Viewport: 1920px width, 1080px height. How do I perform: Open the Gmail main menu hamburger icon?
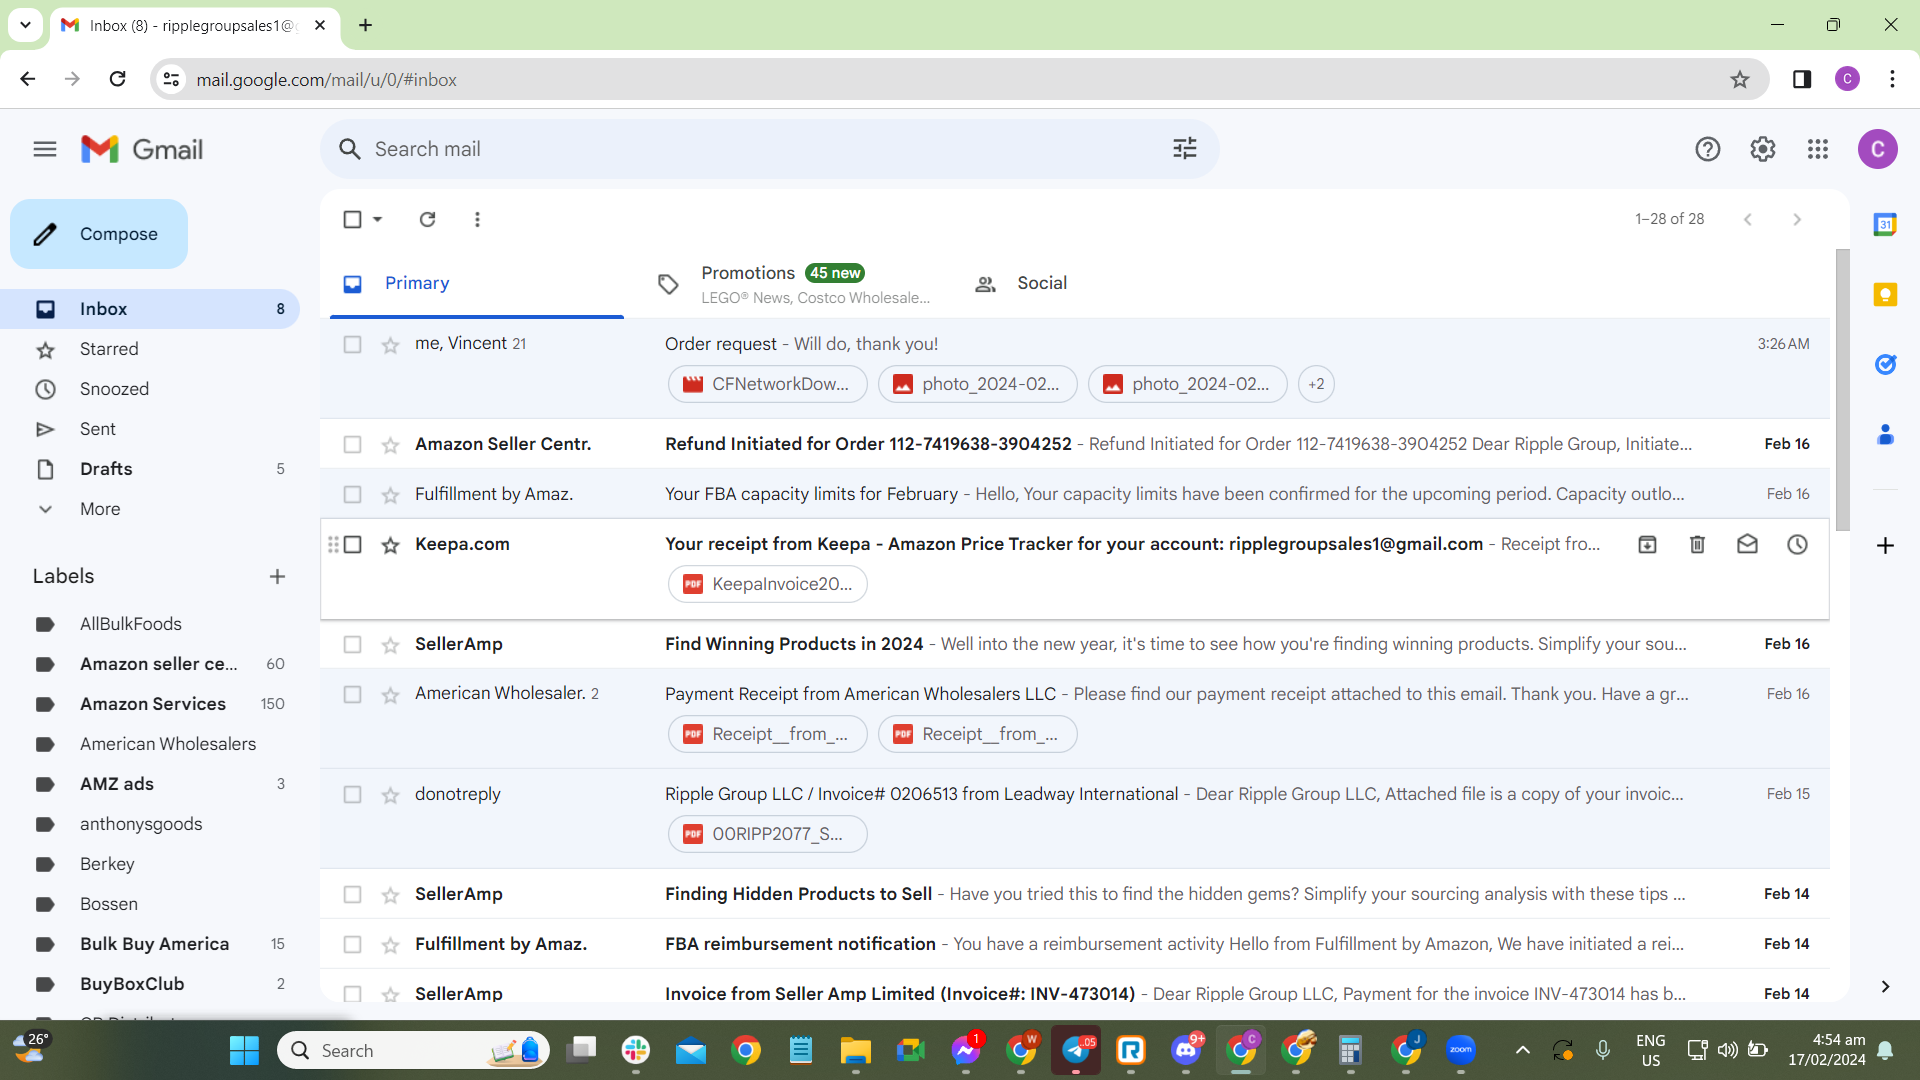45,149
